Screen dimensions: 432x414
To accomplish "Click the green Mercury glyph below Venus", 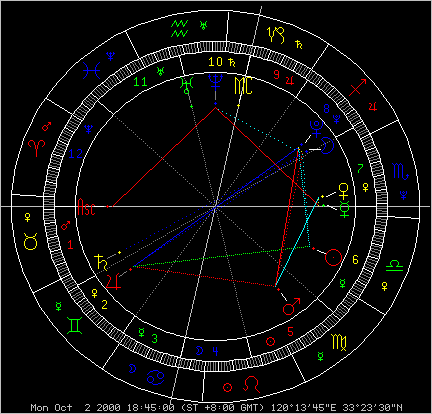I will 344,209.
